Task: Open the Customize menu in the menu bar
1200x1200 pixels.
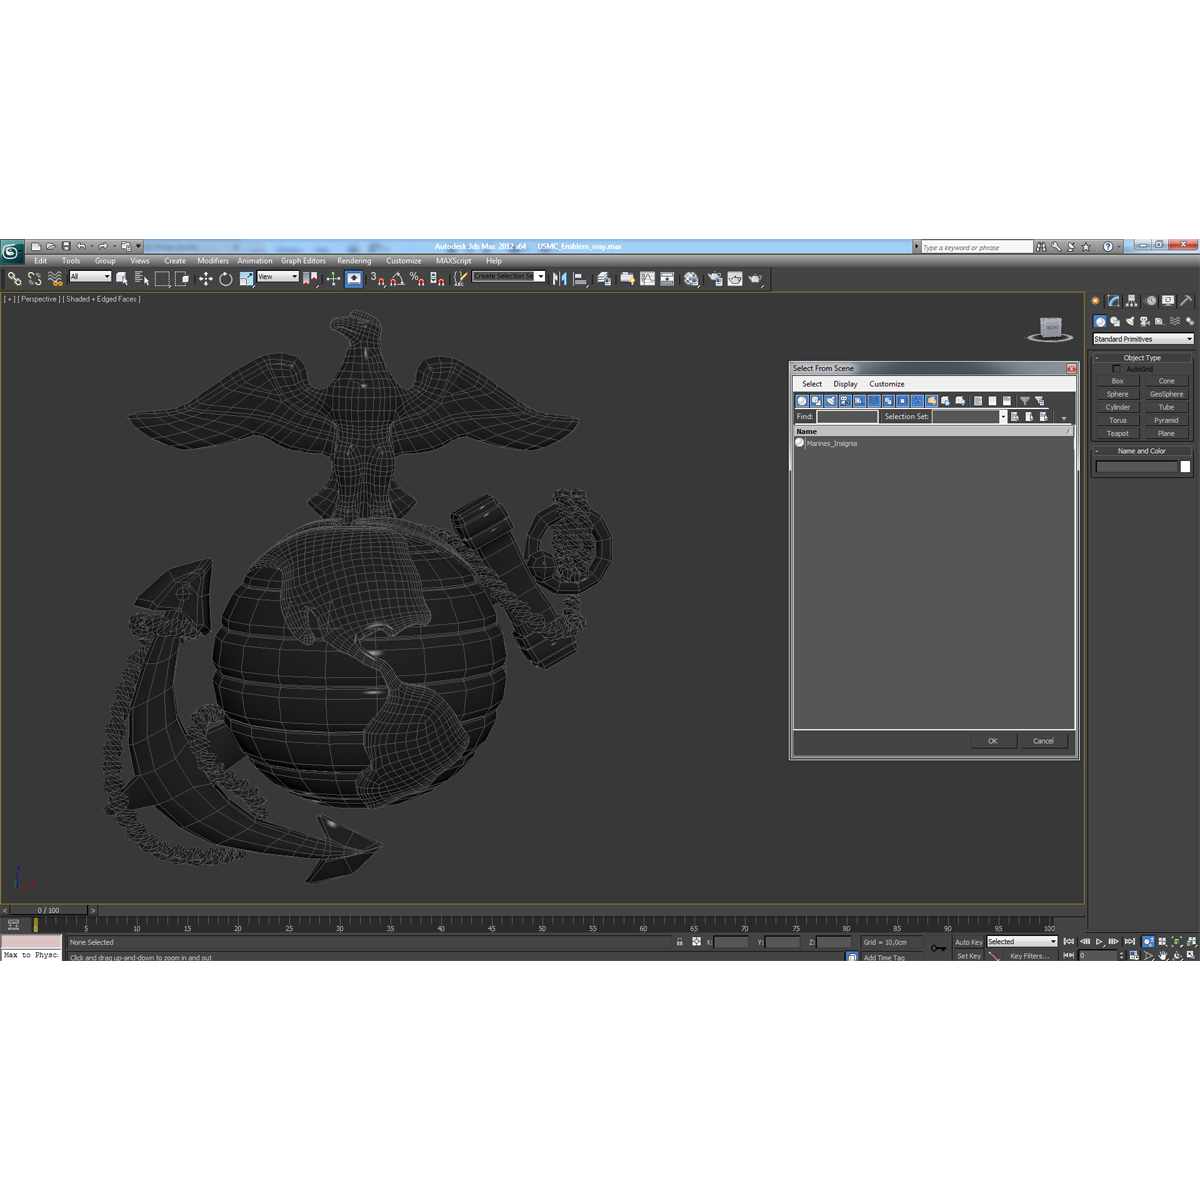Action: pyautogui.click(x=404, y=261)
